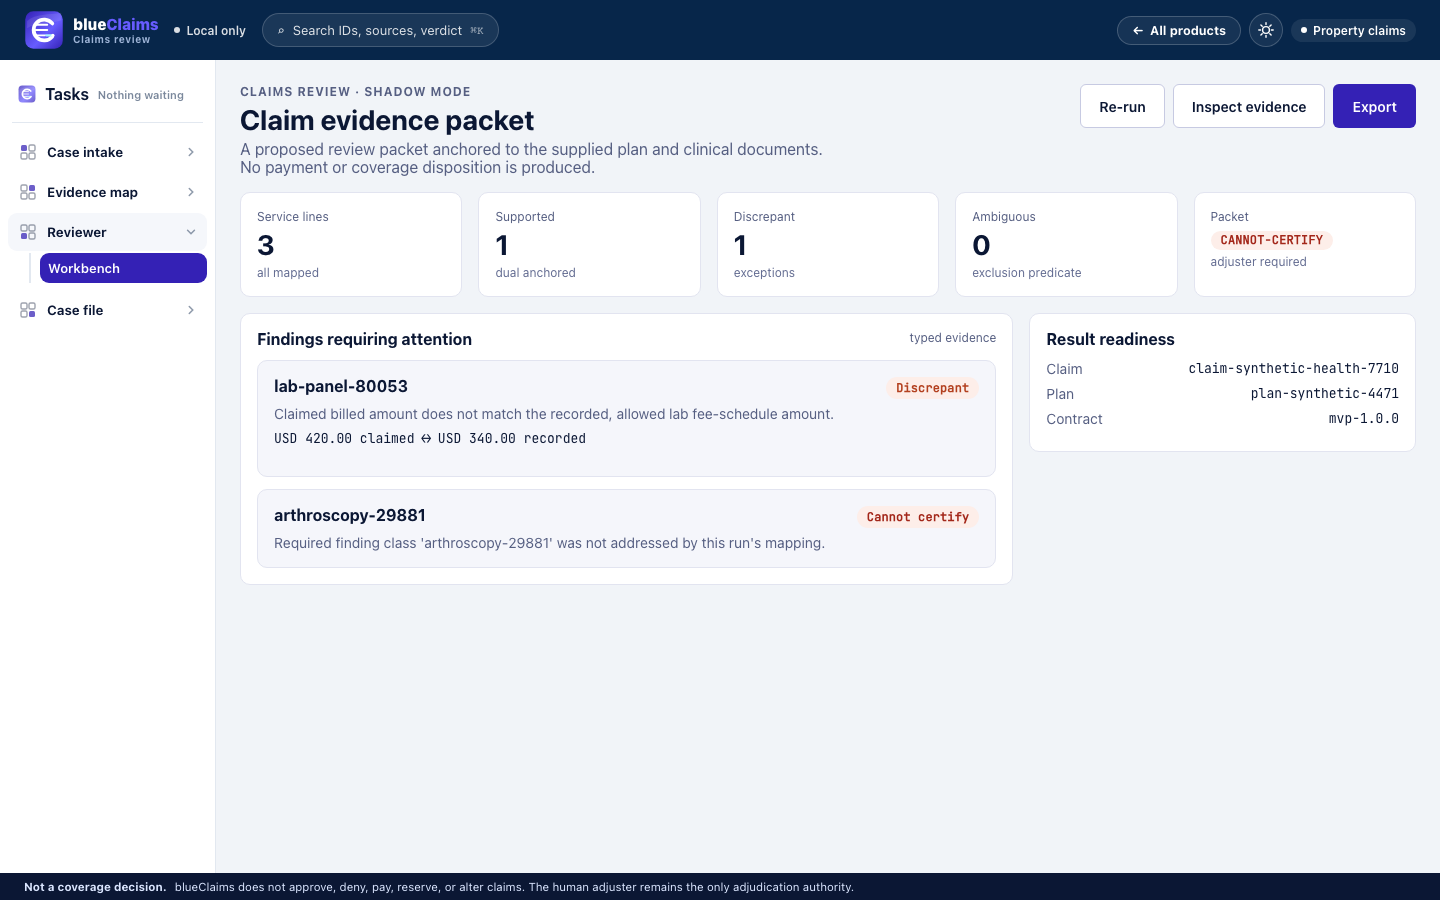Click the Property claims pill
Viewport: 1440px width, 900px height.
(x=1353, y=31)
